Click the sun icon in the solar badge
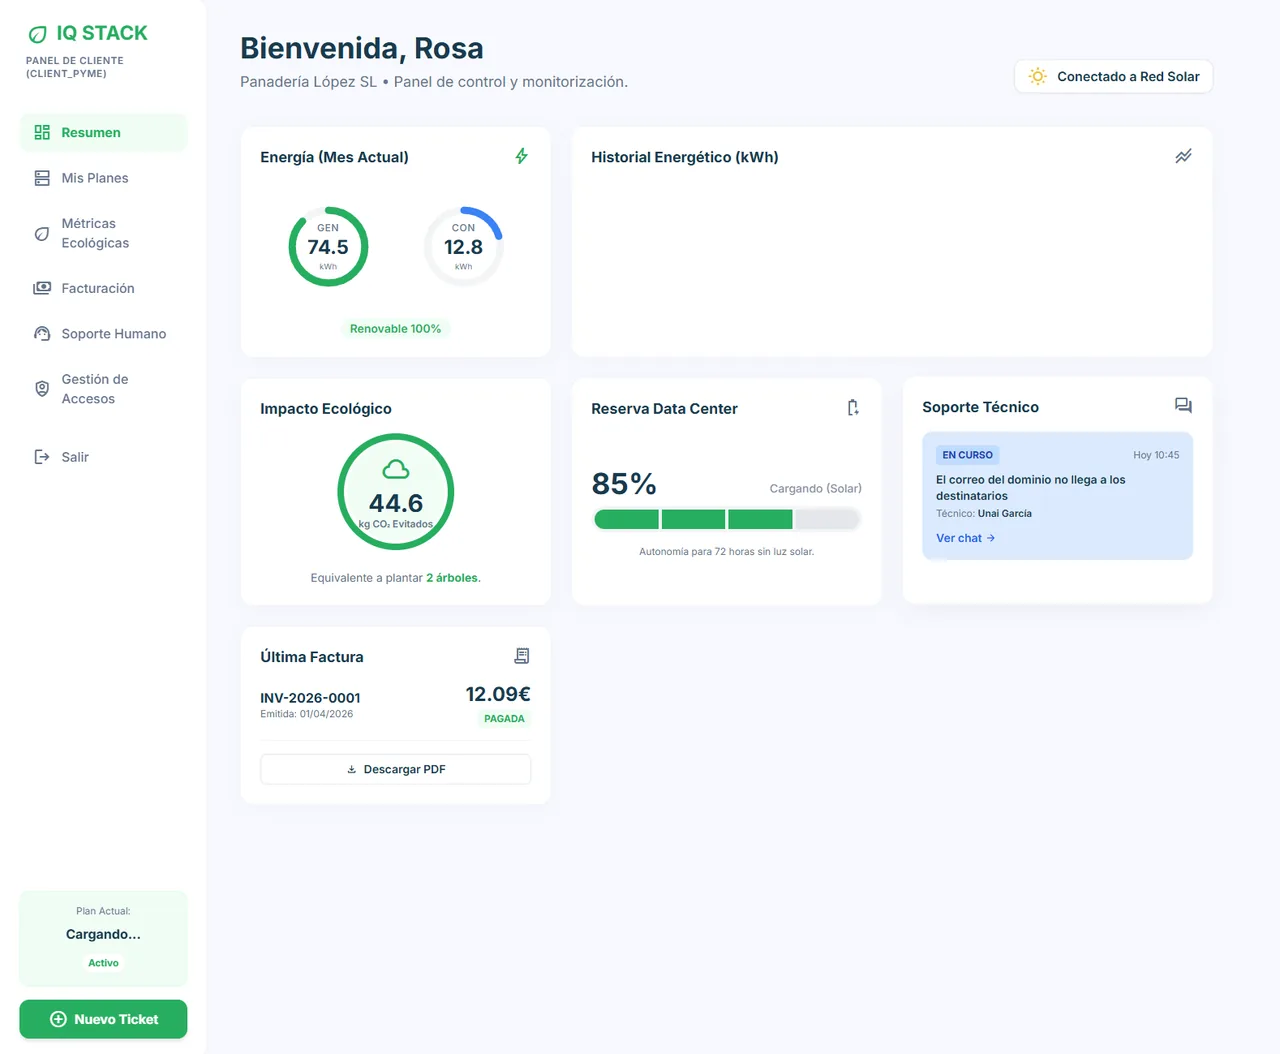This screenshot has width=1280, height=1054. coord(1038,77)
